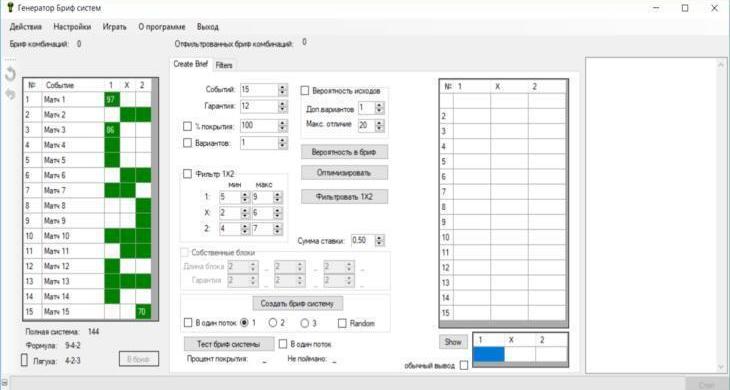Click the % покрытия spinner arrows
Viewport: 730px width, 390px height.
(x=283, y=126)
